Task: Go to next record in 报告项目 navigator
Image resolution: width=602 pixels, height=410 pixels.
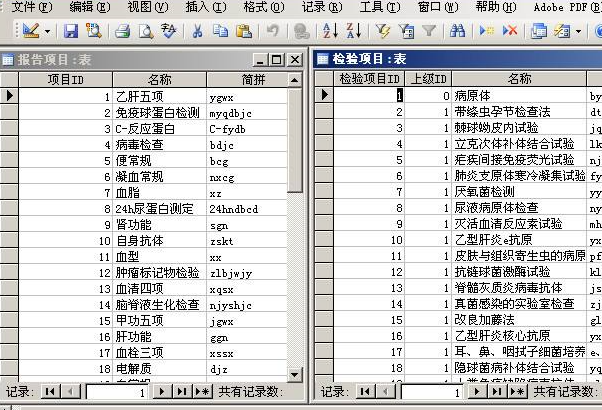Action: pyautogui.click(x=162, y=392)
